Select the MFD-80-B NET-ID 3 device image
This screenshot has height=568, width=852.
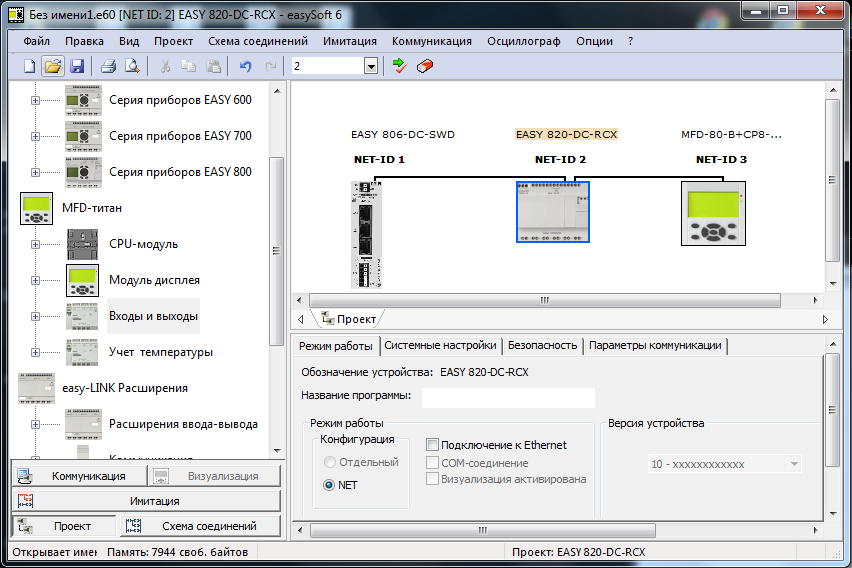(x=713, y=214)
